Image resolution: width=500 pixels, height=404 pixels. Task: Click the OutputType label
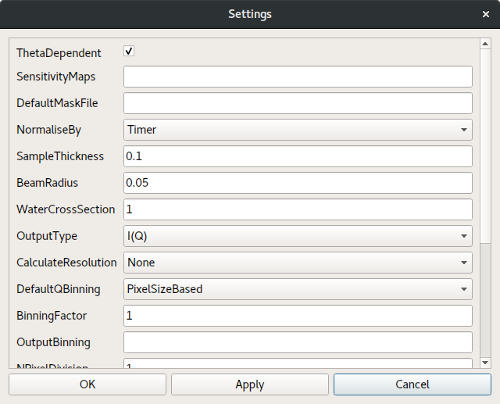47,236
